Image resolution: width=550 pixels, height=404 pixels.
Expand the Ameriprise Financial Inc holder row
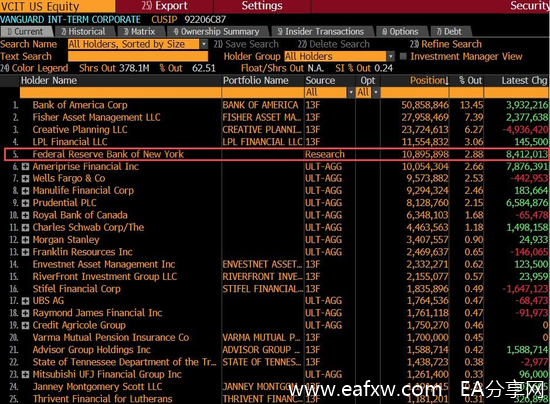(25, 167)
